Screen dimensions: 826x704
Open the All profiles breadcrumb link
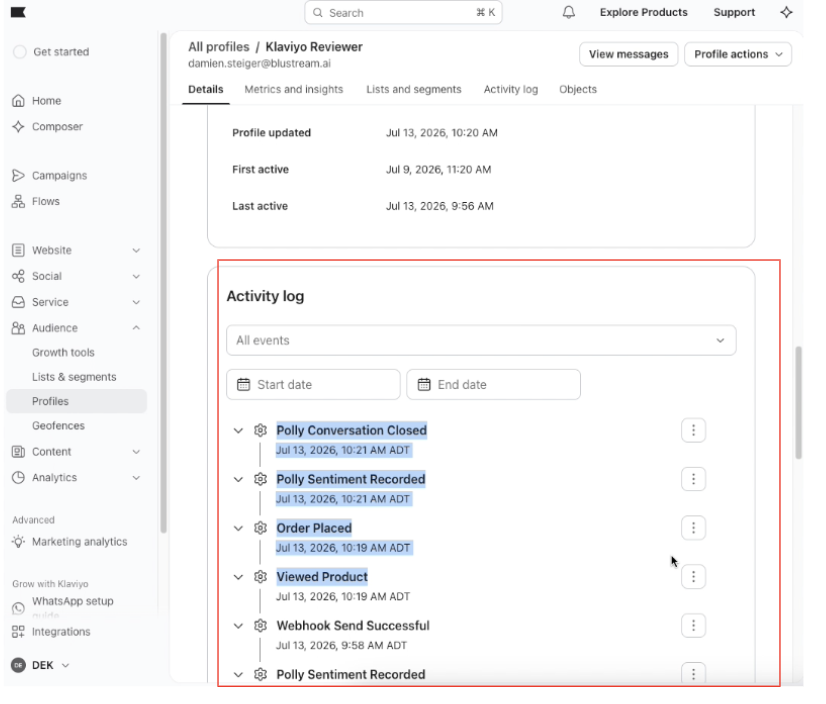coord(219,47)
